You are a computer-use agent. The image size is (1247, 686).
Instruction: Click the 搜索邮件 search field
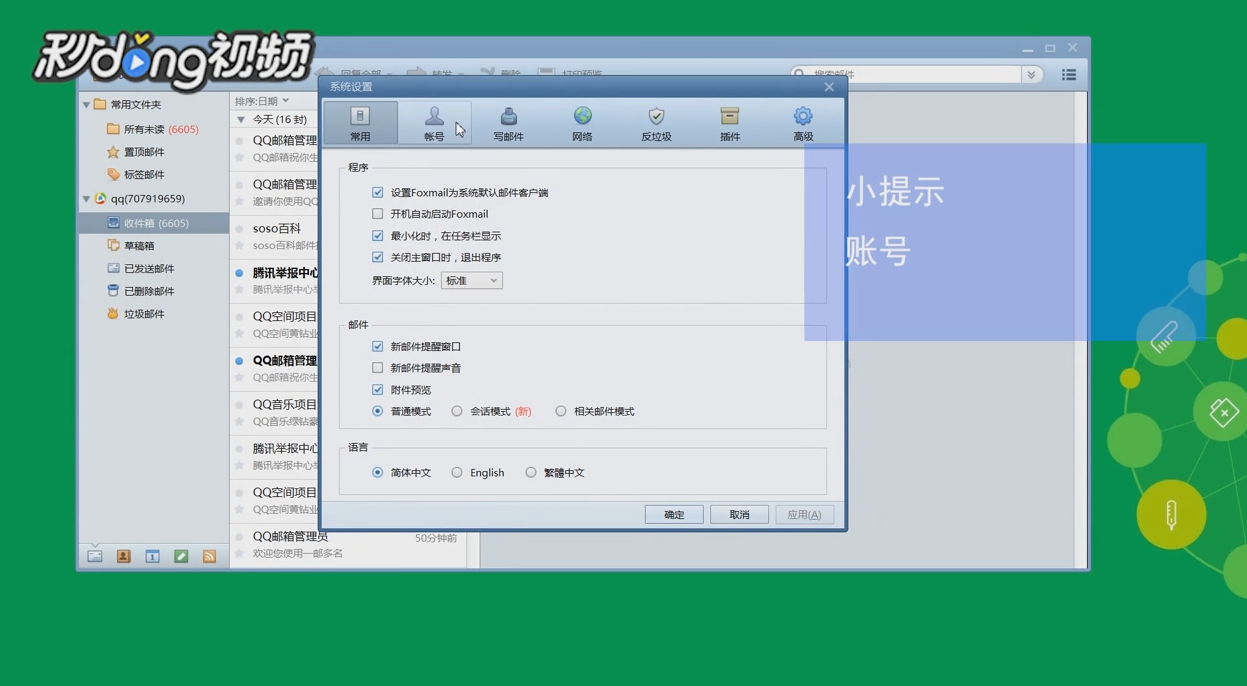pos(900,73)
